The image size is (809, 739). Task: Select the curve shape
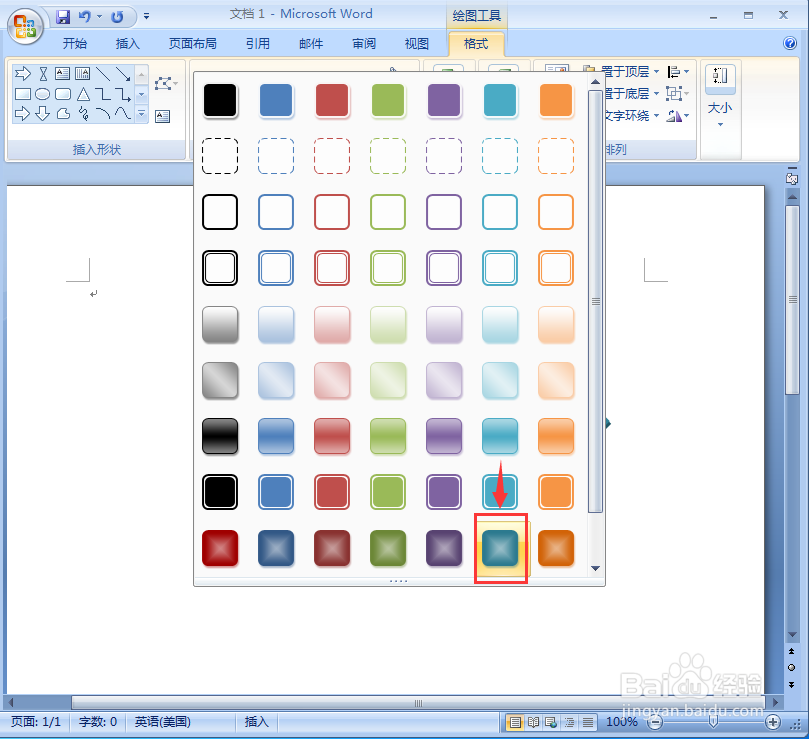(x=123, y=113)
